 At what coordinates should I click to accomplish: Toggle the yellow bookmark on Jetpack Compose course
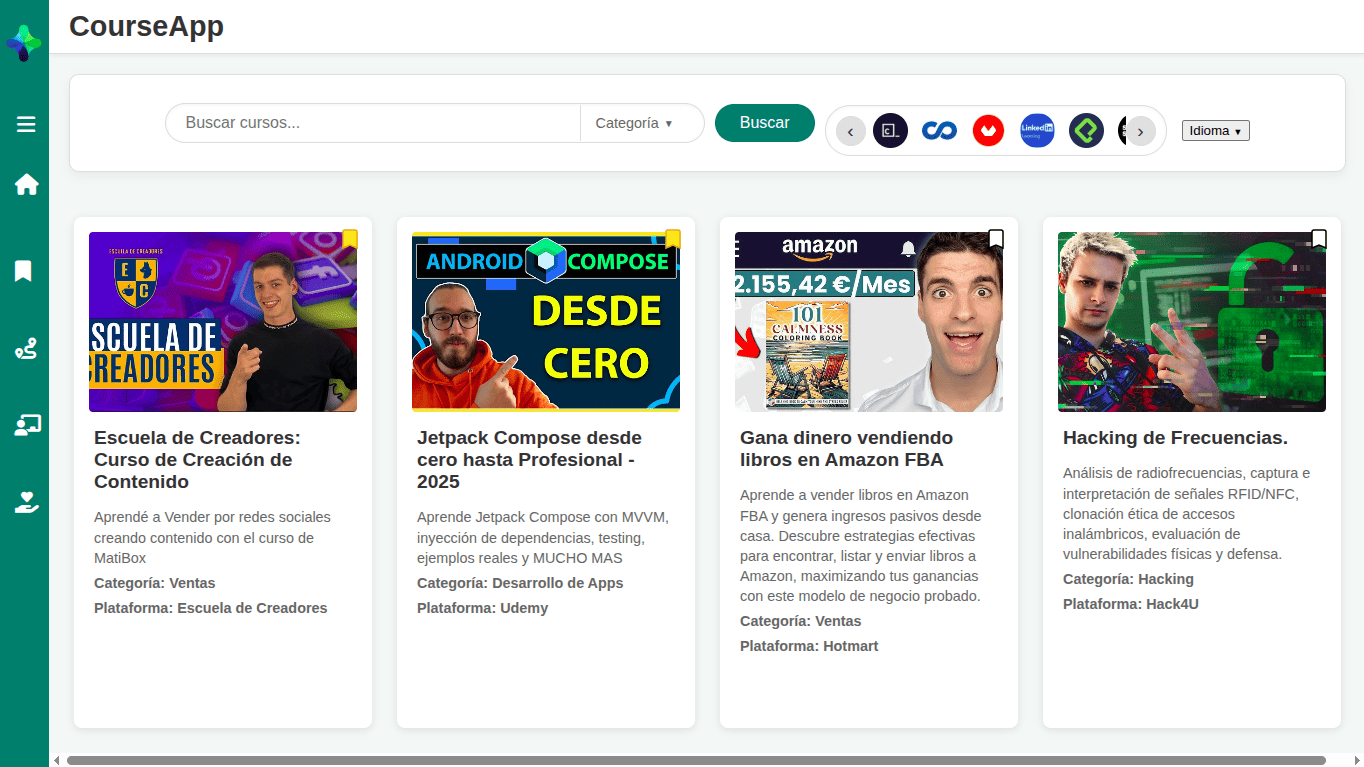pyautogui.click(x=672, y=239)
